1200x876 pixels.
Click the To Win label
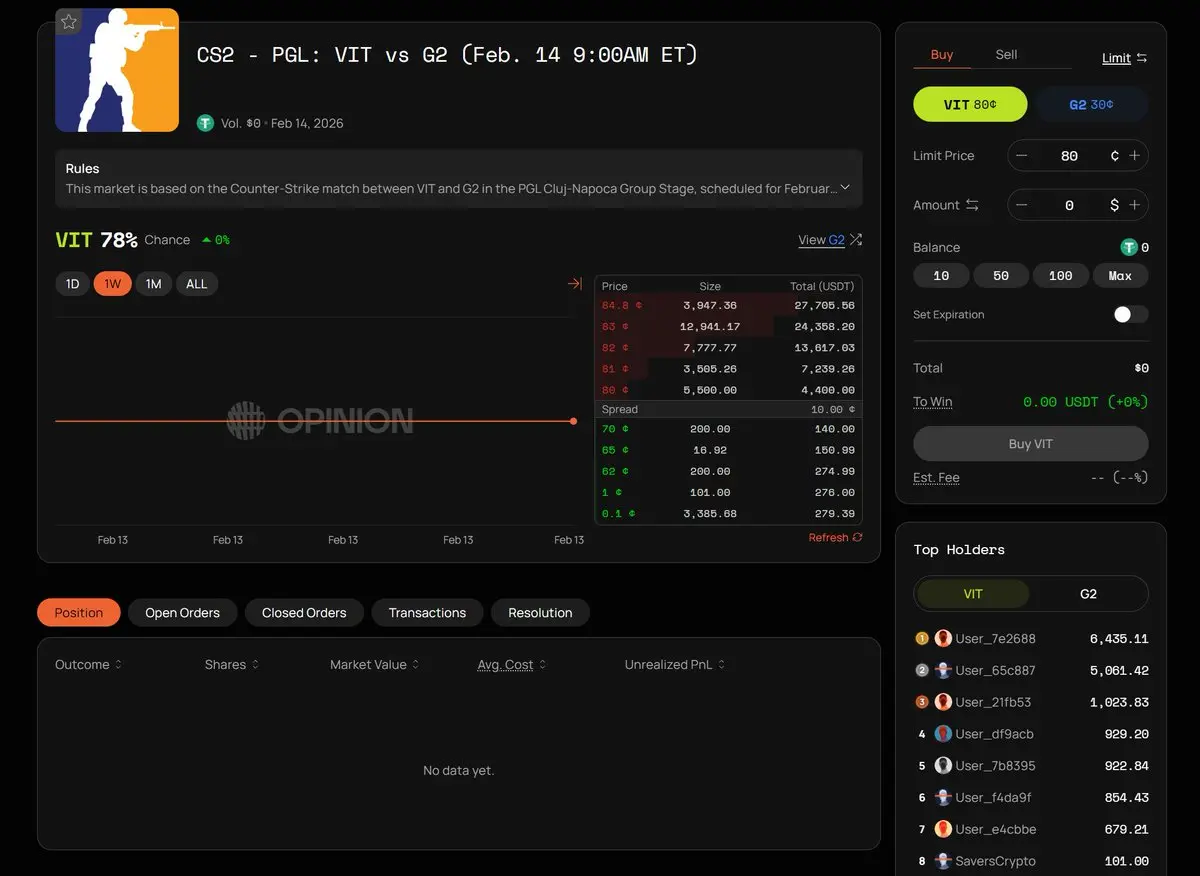coord(932,402)
